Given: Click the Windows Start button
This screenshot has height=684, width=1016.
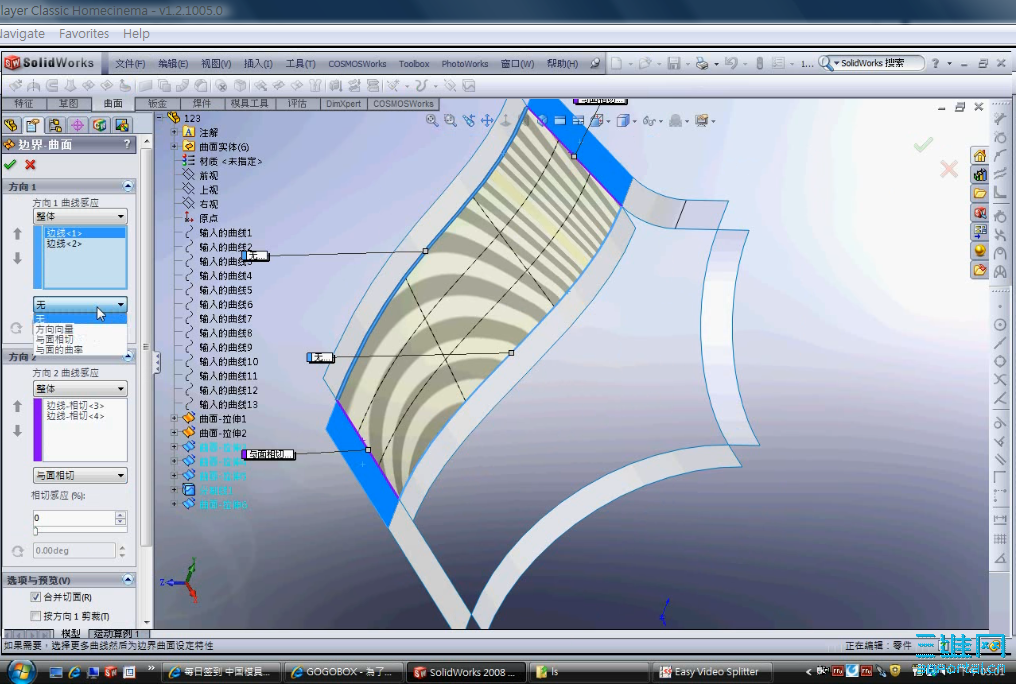Looking at the screenshot, I should [x=20, y=672].
